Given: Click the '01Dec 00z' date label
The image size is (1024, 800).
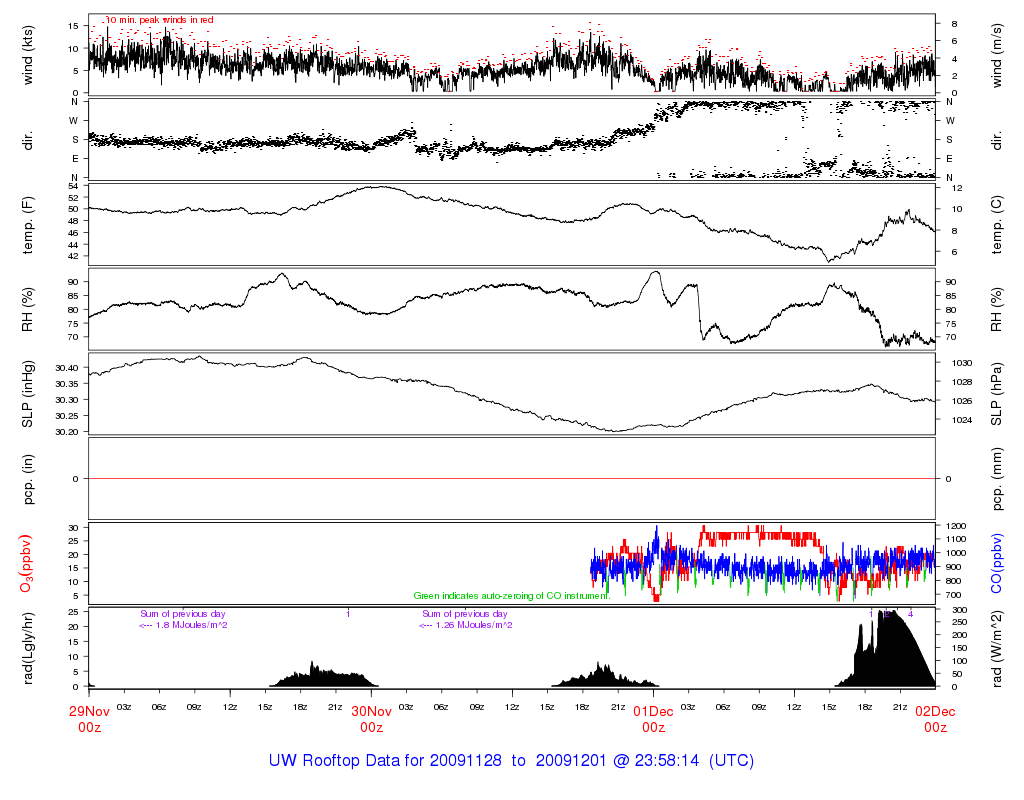Looking at the screenshot, I should (653, 719).
